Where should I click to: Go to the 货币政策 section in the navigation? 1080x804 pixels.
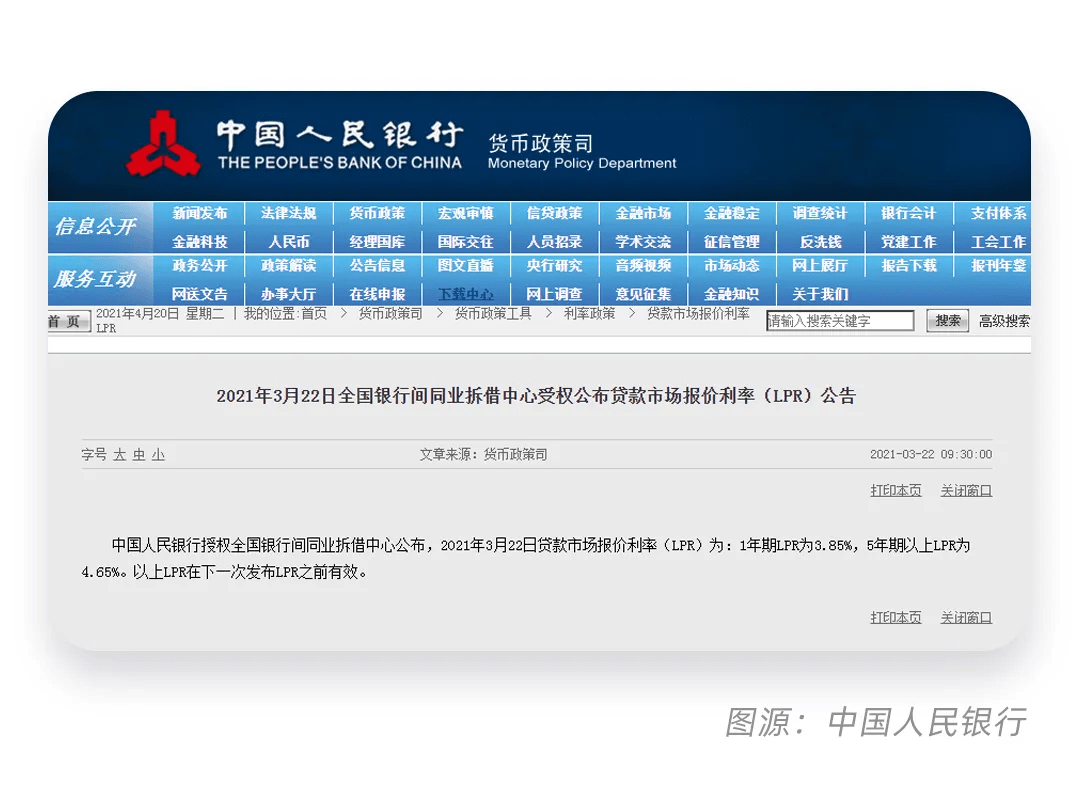coord(377,214)
